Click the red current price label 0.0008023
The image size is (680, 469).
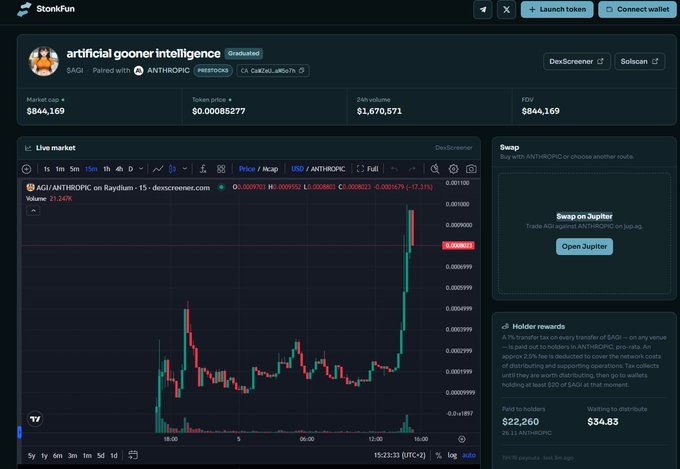click(458, 246)
